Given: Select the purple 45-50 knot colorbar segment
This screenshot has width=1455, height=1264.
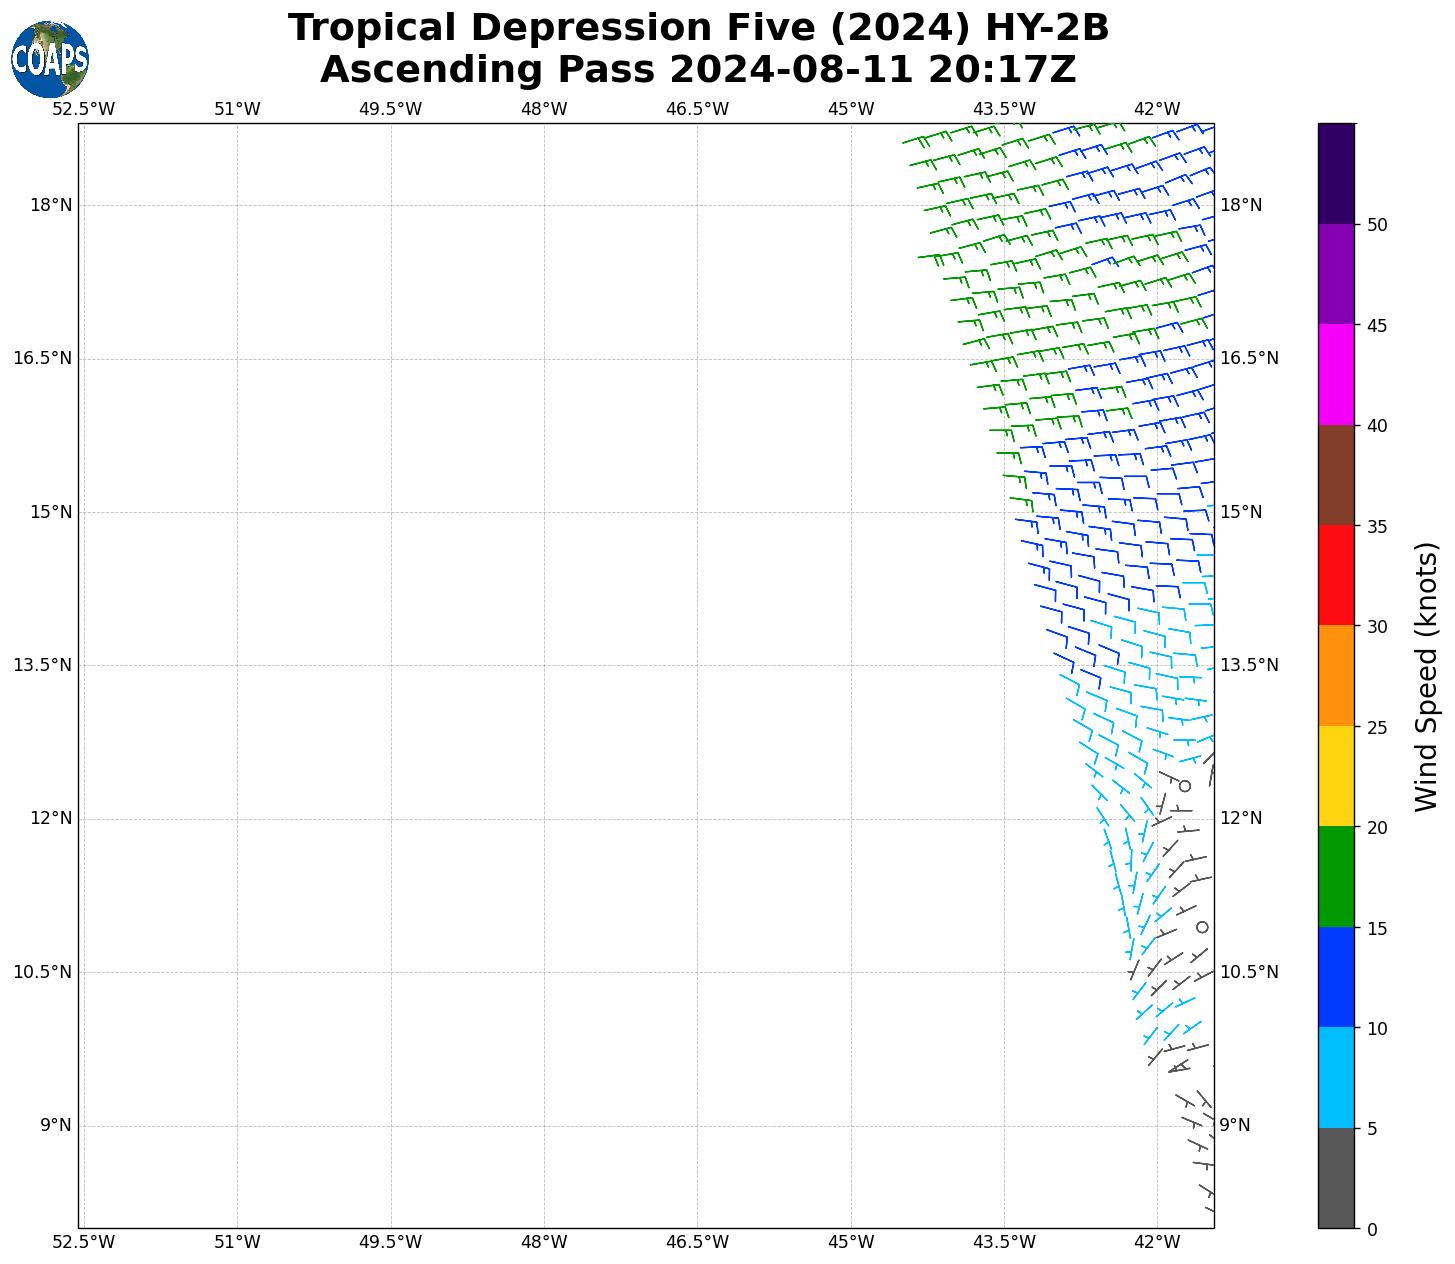Looking at the screenshot, I should tap(1336, 274).
